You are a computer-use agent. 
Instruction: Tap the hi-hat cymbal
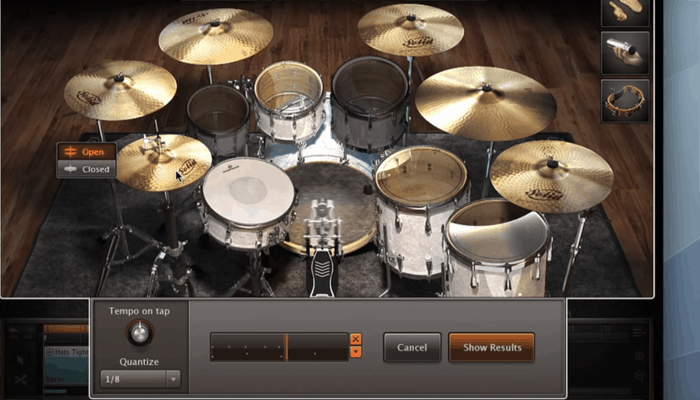(163, 162)
